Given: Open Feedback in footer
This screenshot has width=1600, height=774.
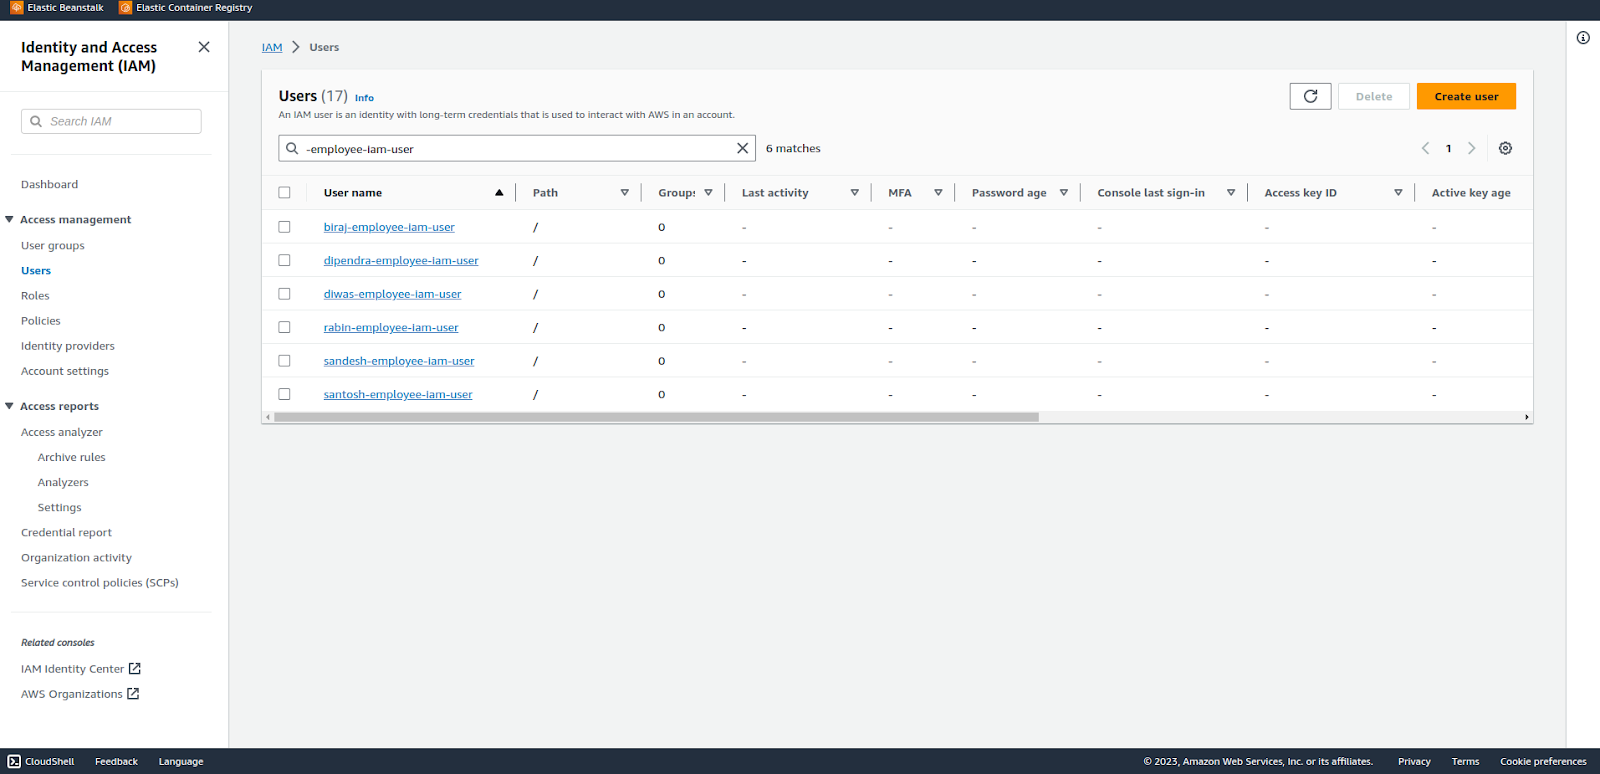Looking at the screenshot, I should (x=116, y=761).
